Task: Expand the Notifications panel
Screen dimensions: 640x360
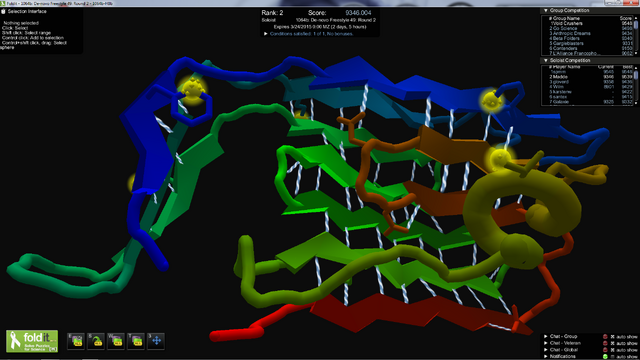Action: click(x=546, y=356)
